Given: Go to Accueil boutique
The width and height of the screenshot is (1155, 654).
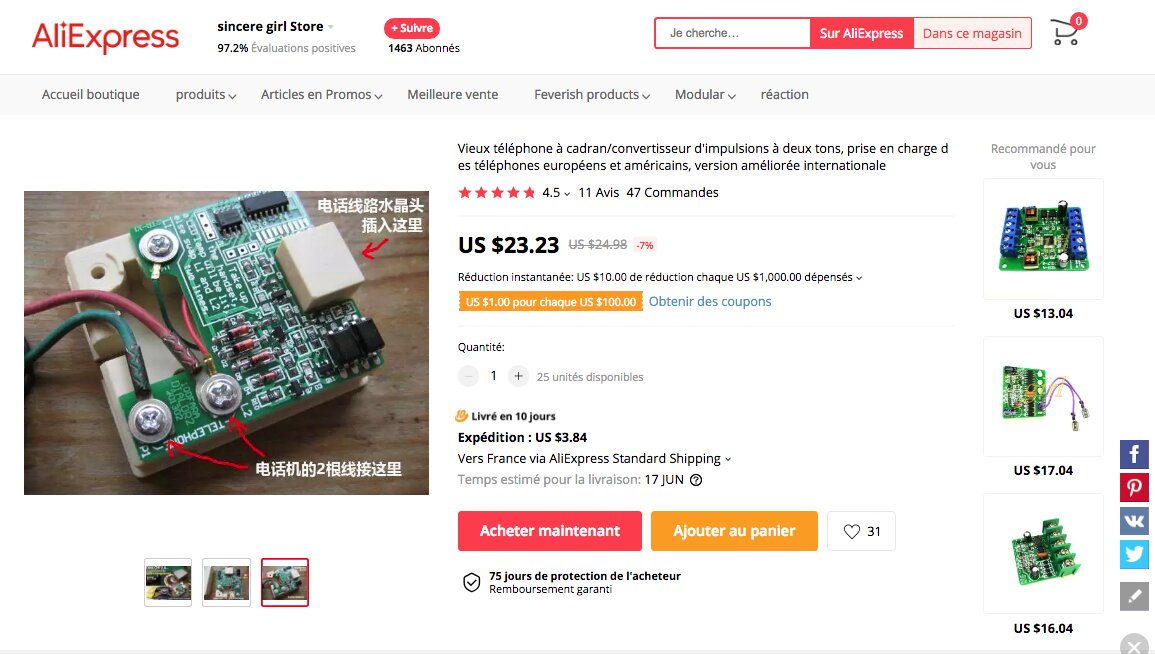Looking at the screenshot, I should [x=91, y=94].
